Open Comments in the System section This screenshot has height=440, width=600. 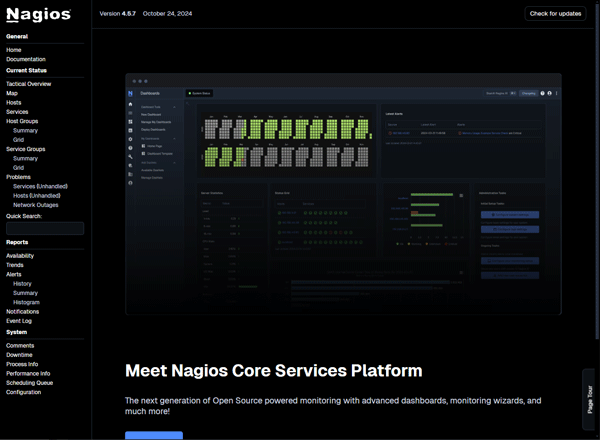pos(20,346)
